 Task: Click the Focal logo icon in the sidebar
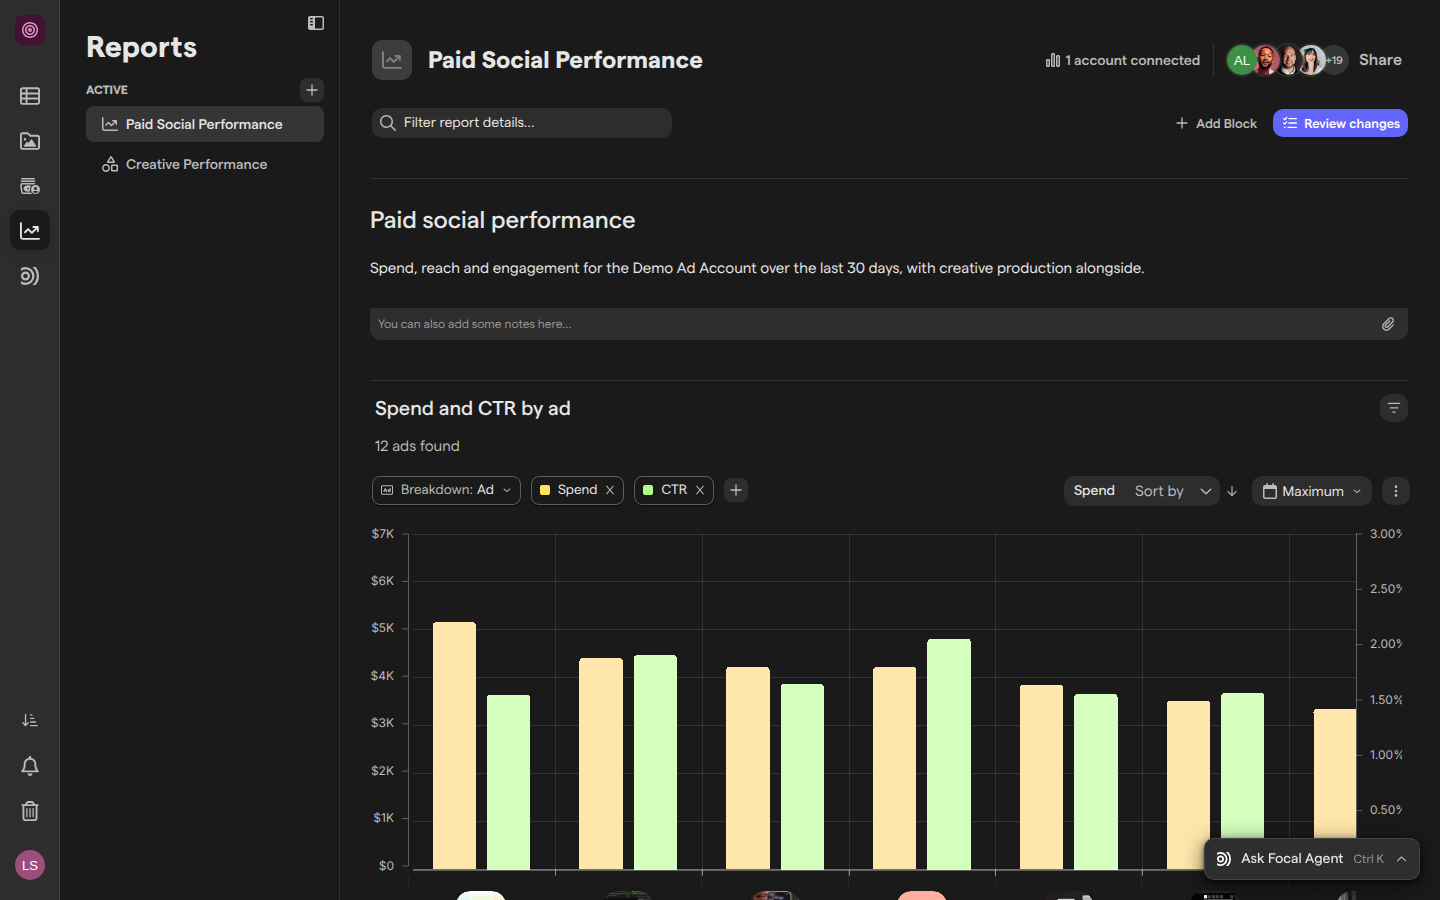point(30,30)
